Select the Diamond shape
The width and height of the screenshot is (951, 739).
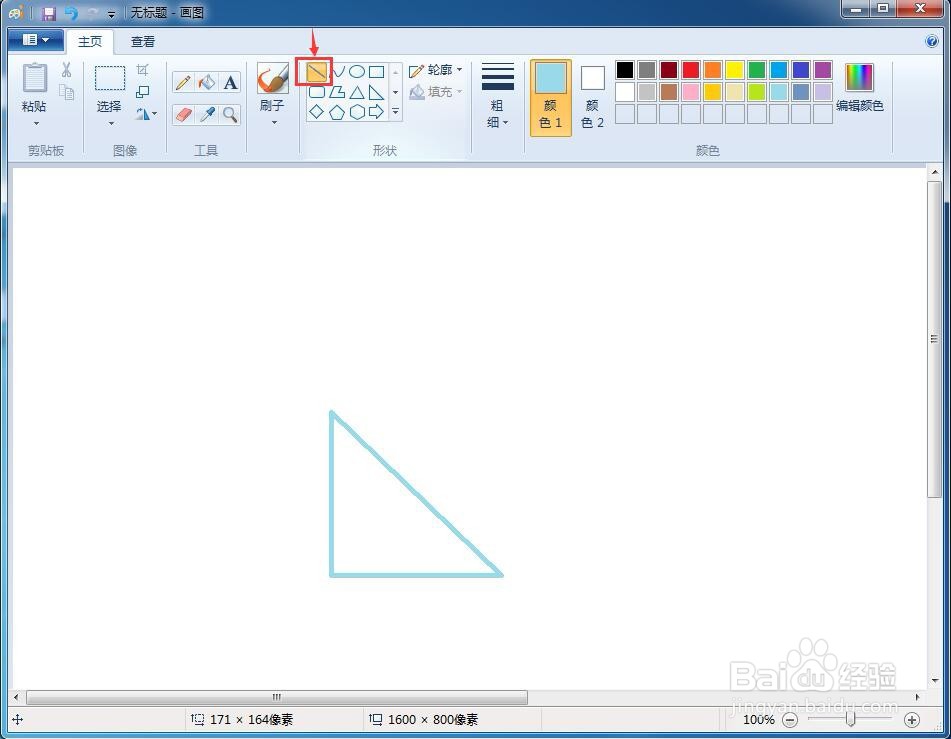click(317, 112)
